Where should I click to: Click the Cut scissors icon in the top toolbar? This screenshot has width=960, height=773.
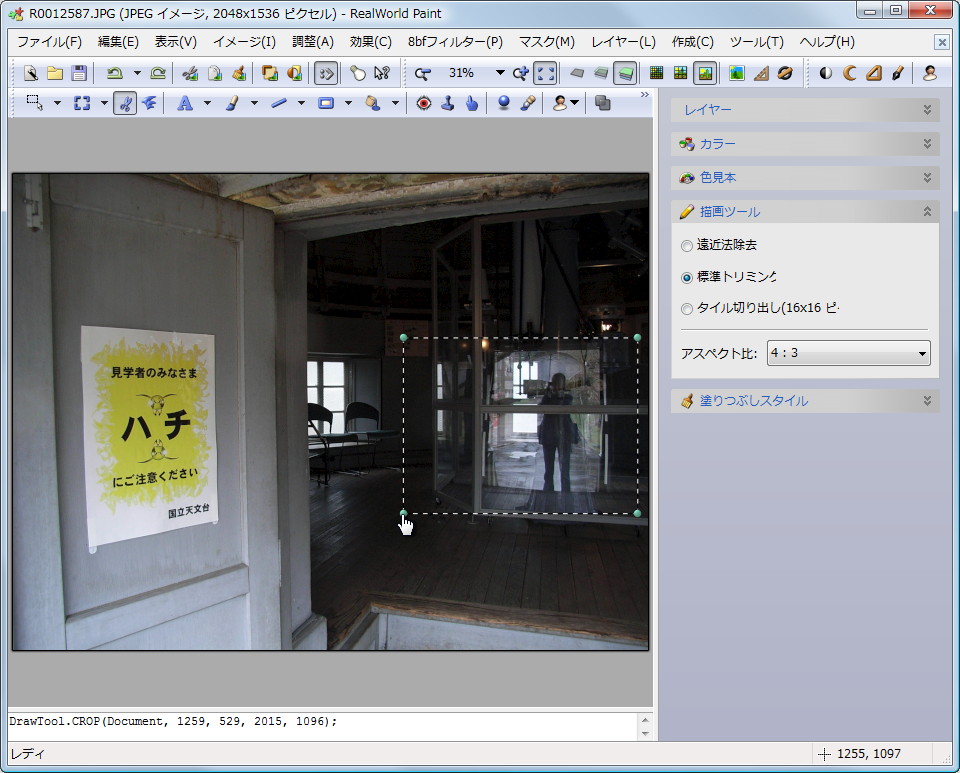(x=190, y=73)
